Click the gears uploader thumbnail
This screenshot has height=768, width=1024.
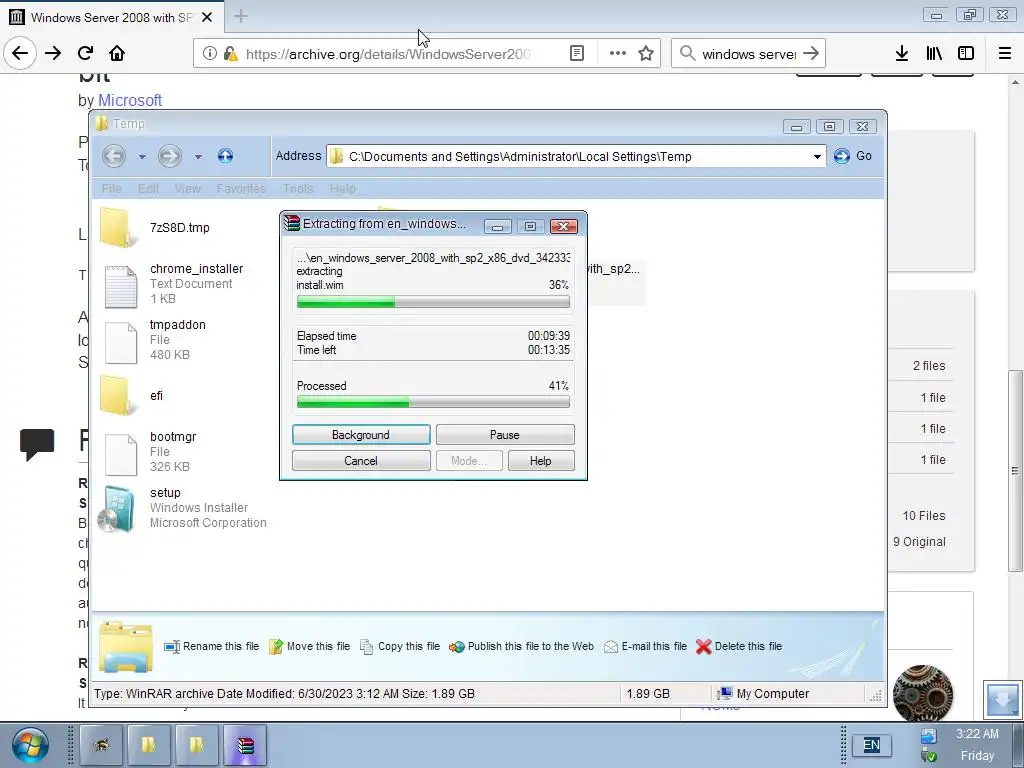click(922, 694)
